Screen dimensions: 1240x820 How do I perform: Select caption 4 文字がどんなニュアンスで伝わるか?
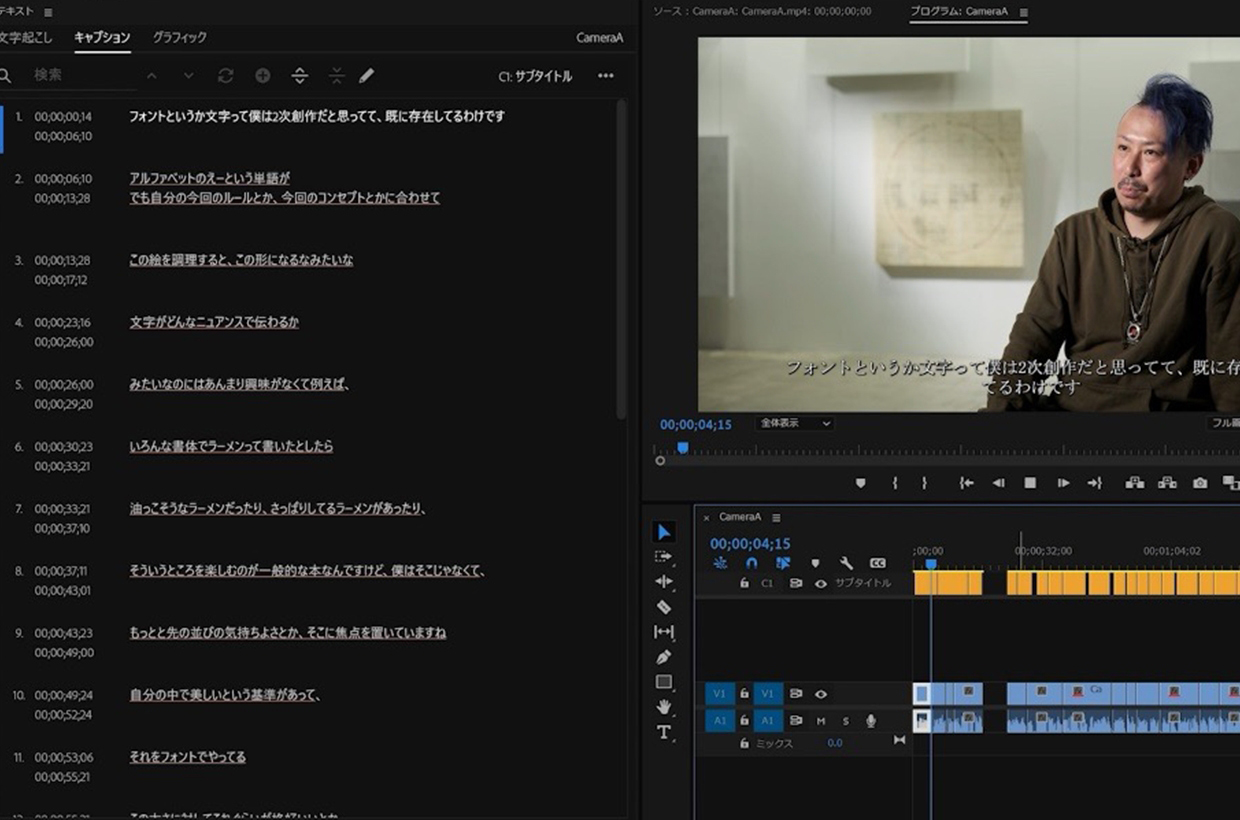pos(214,322)
